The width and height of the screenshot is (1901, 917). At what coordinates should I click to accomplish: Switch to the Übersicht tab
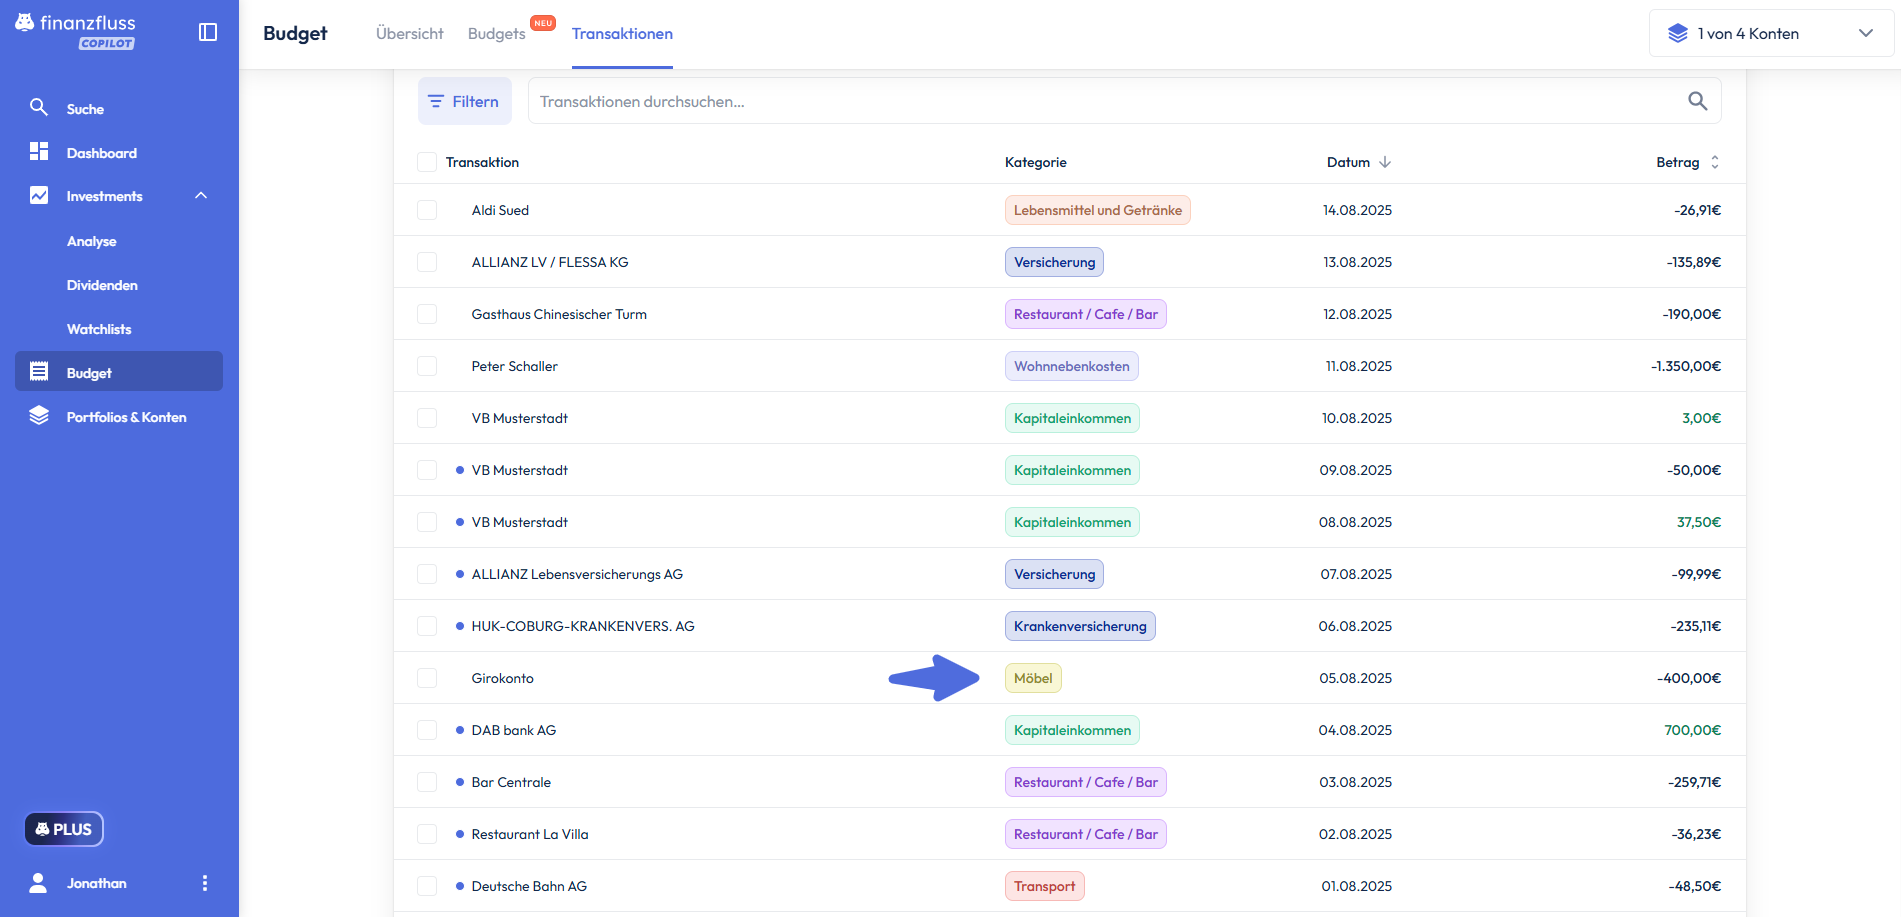[409, 34]
